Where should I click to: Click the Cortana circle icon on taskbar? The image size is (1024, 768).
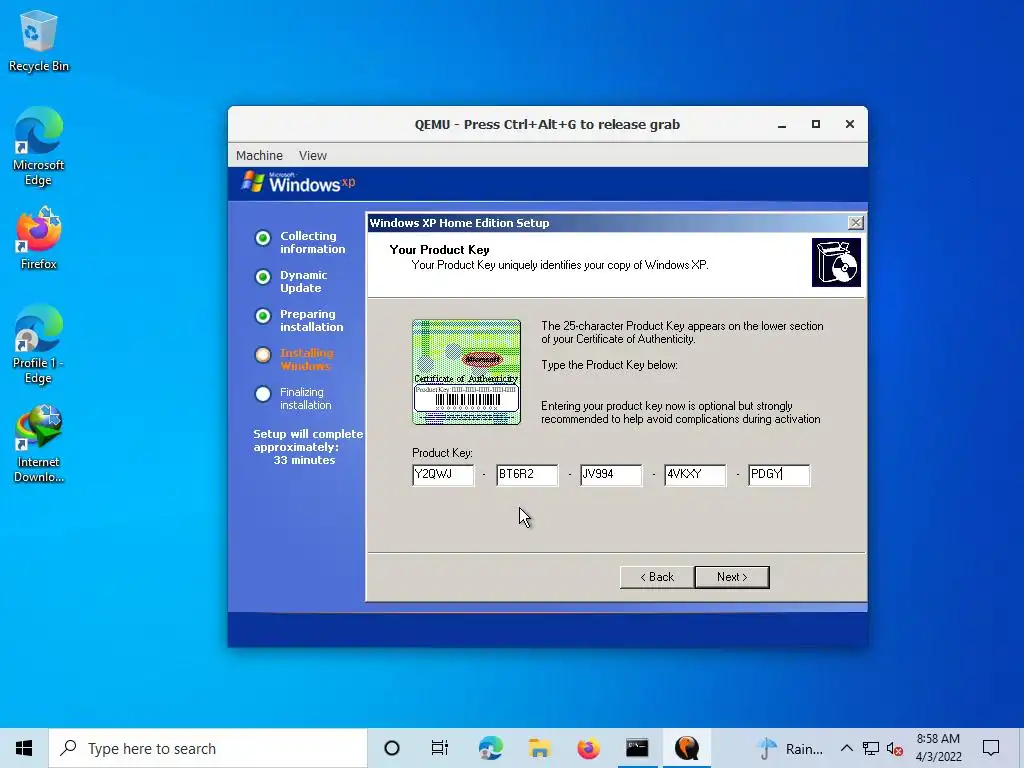[x=392, y=748]
